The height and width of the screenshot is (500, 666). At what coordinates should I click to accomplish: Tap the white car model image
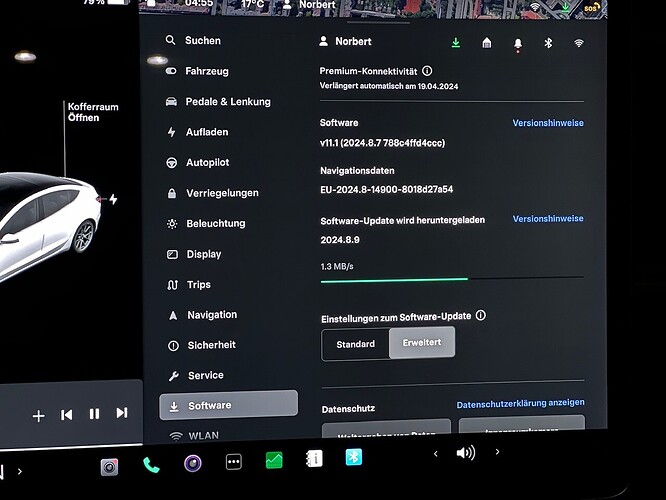click(x=48, y=225)
